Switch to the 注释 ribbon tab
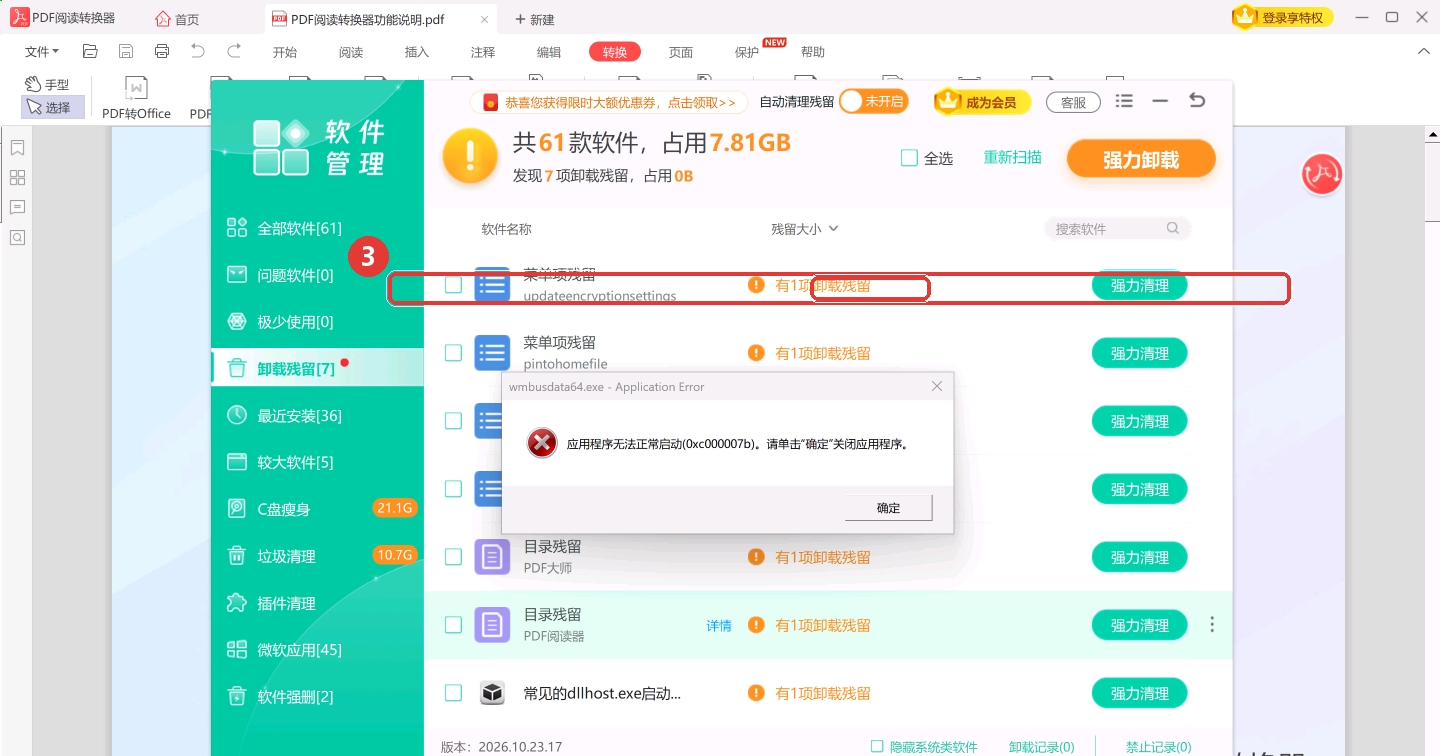This screenshot has height=756, width=1440. pyautogui.click(x=483, y=52)
